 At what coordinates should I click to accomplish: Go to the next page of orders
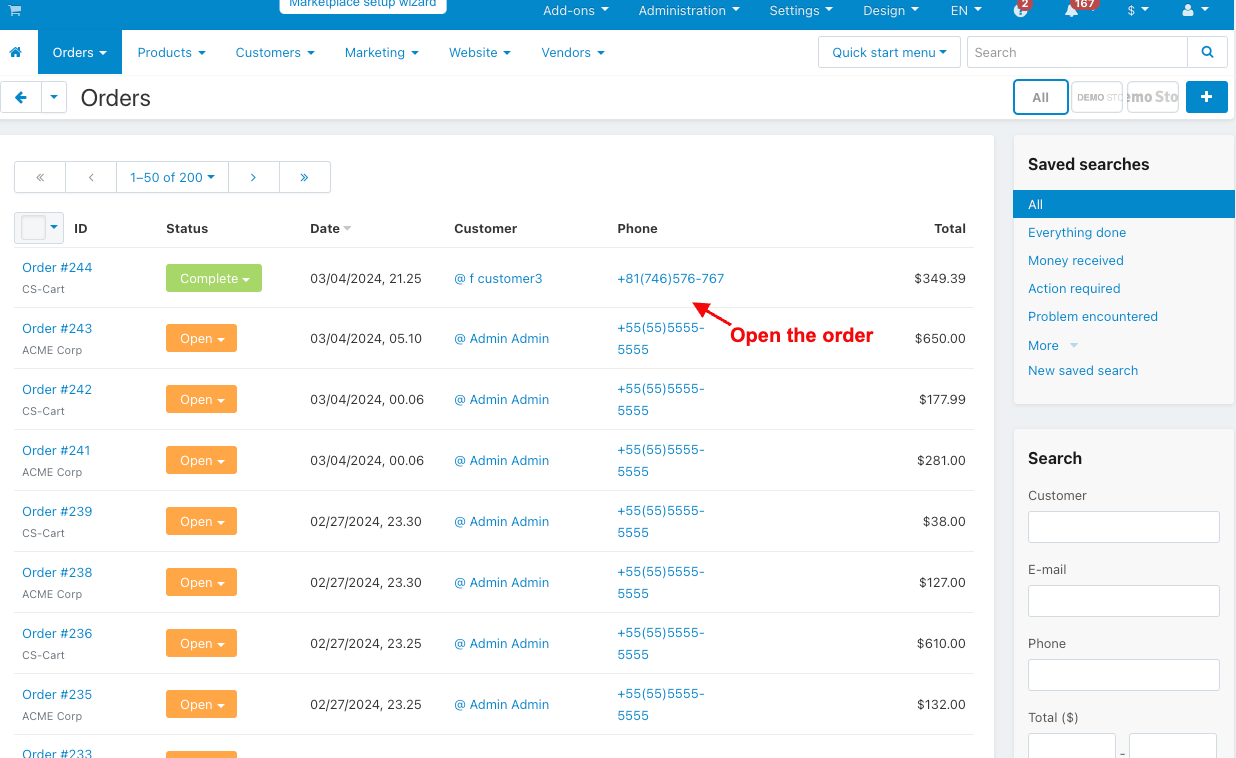point(253,177)
